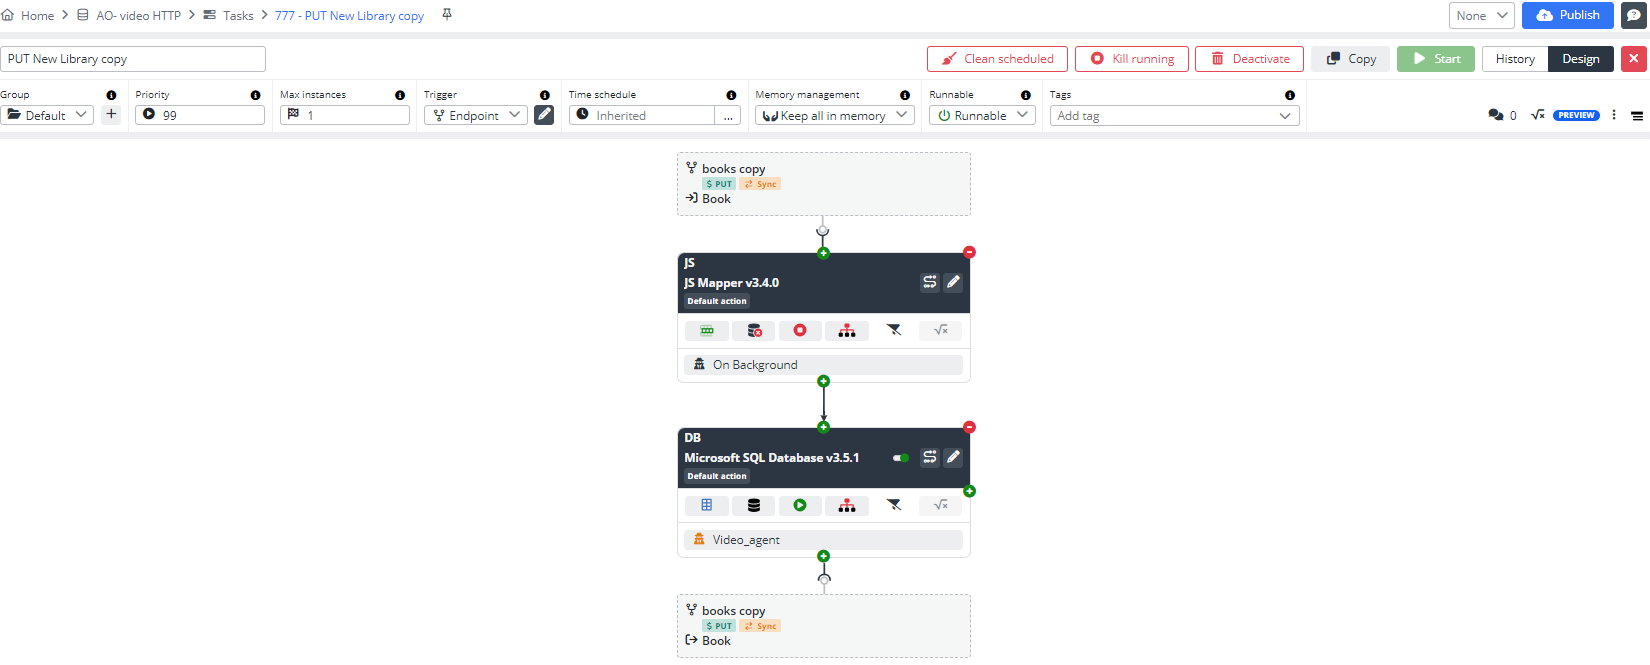1650x665 pixels.
Task: Open the Runnable state dropdown
Action: pos(981,115)
